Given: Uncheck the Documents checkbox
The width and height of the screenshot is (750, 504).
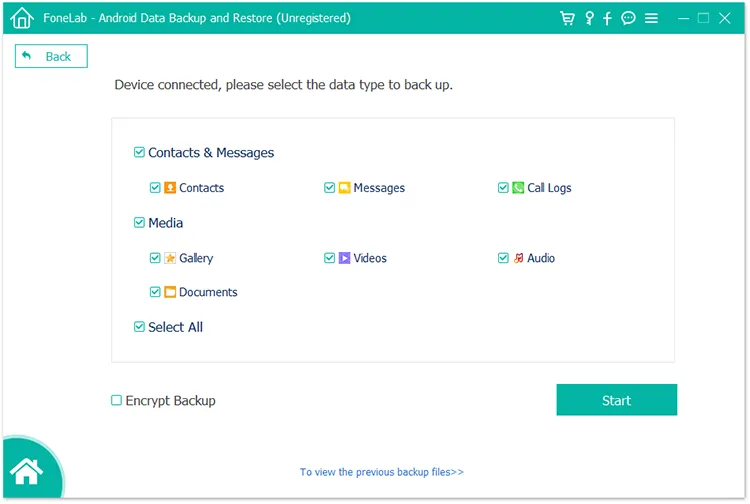Looking at the screenshot, I should click(155, 292).
